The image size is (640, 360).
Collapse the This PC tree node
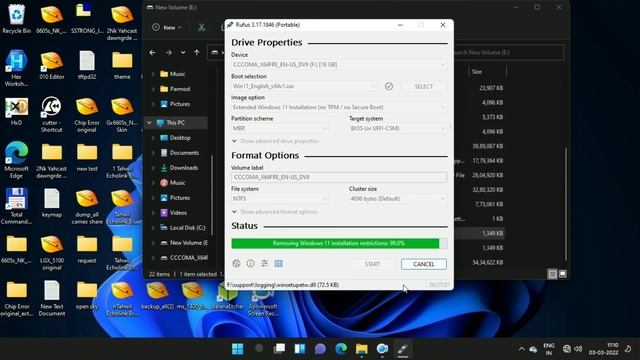150,123
